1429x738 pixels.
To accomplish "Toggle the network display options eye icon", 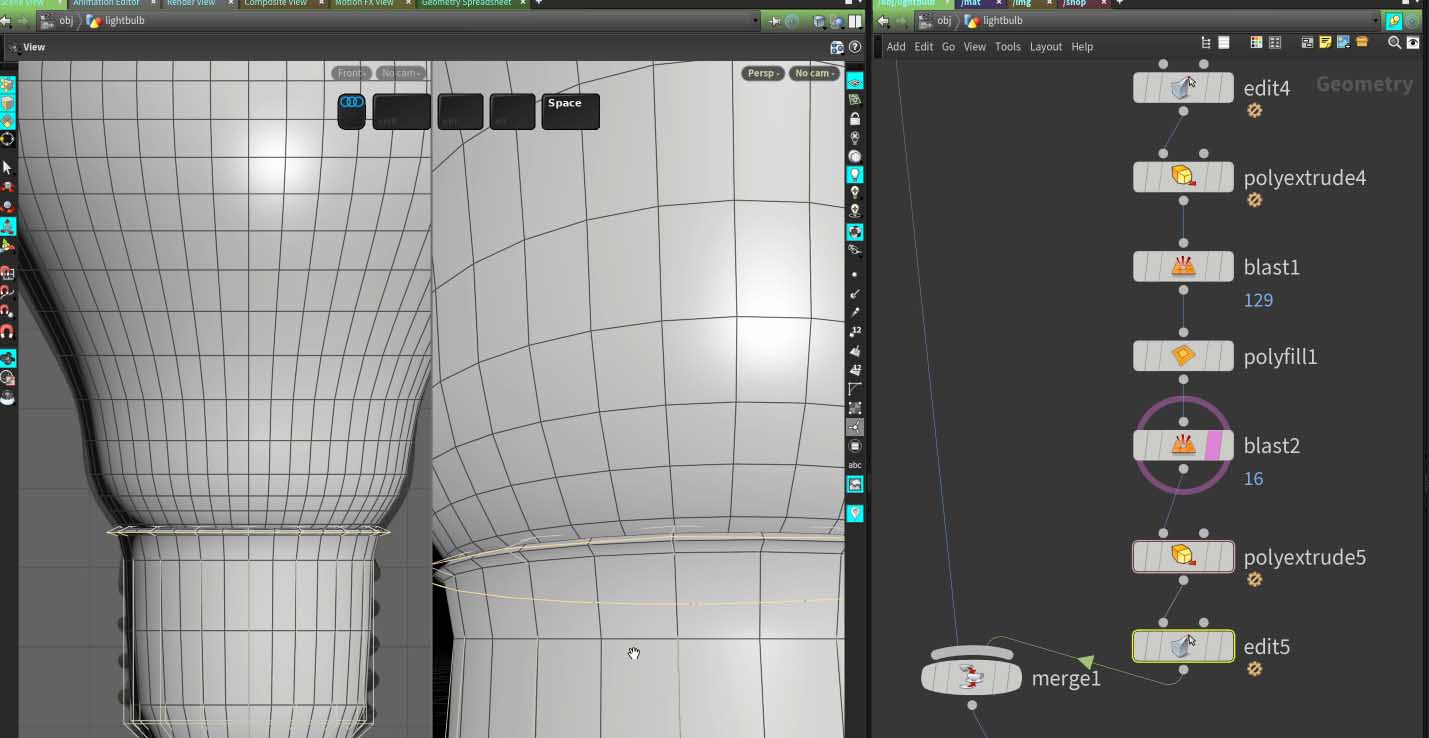I will [x=1413, y=43].
